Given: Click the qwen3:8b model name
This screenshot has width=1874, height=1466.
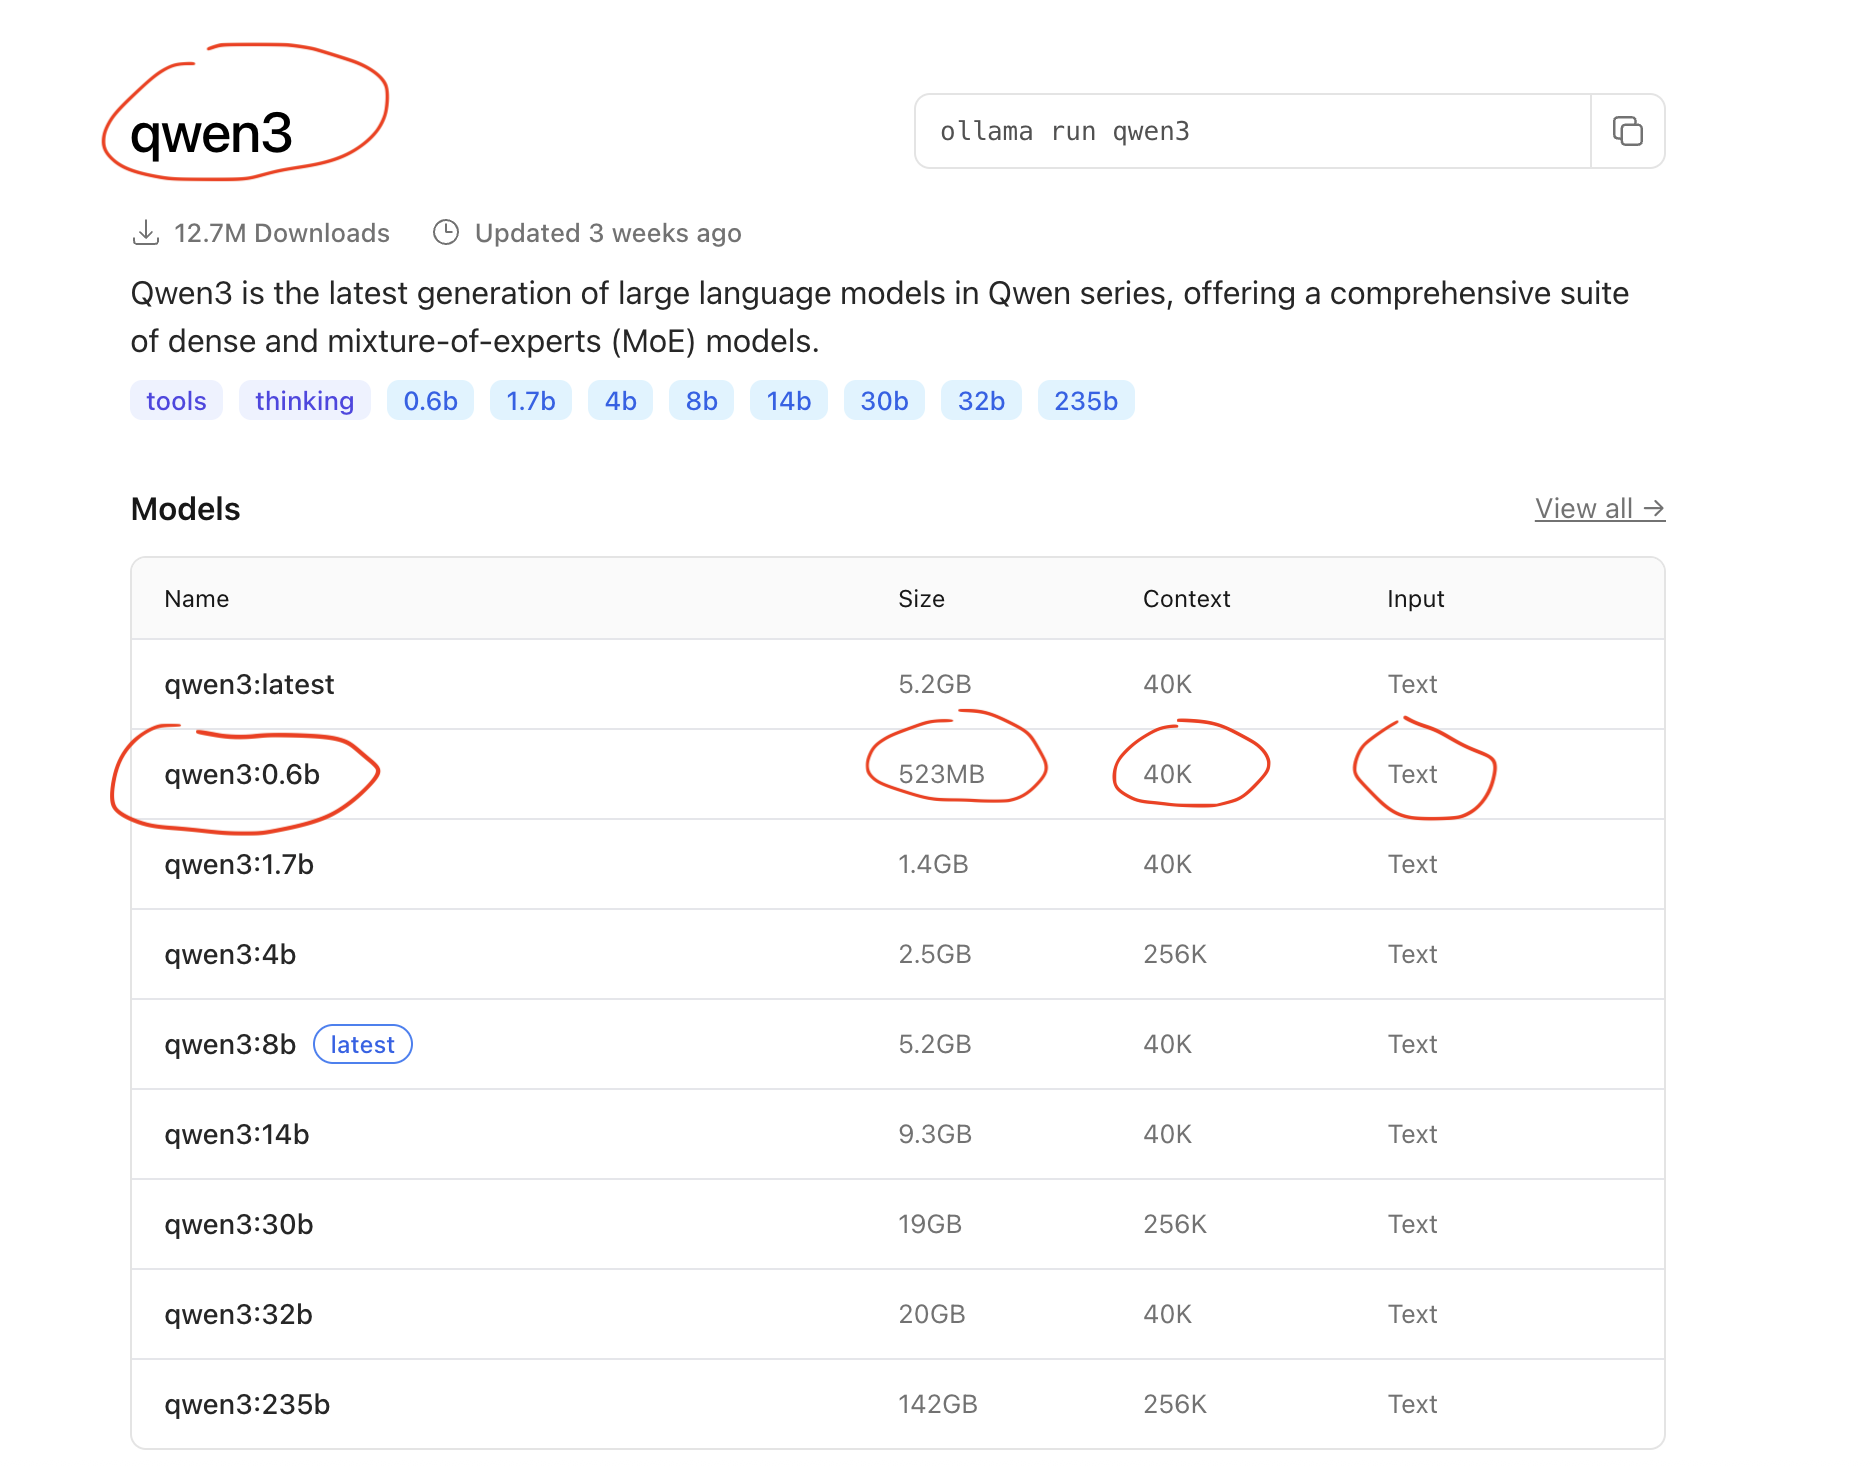Looking at the screenshot, I should [x=230, y=1044].
